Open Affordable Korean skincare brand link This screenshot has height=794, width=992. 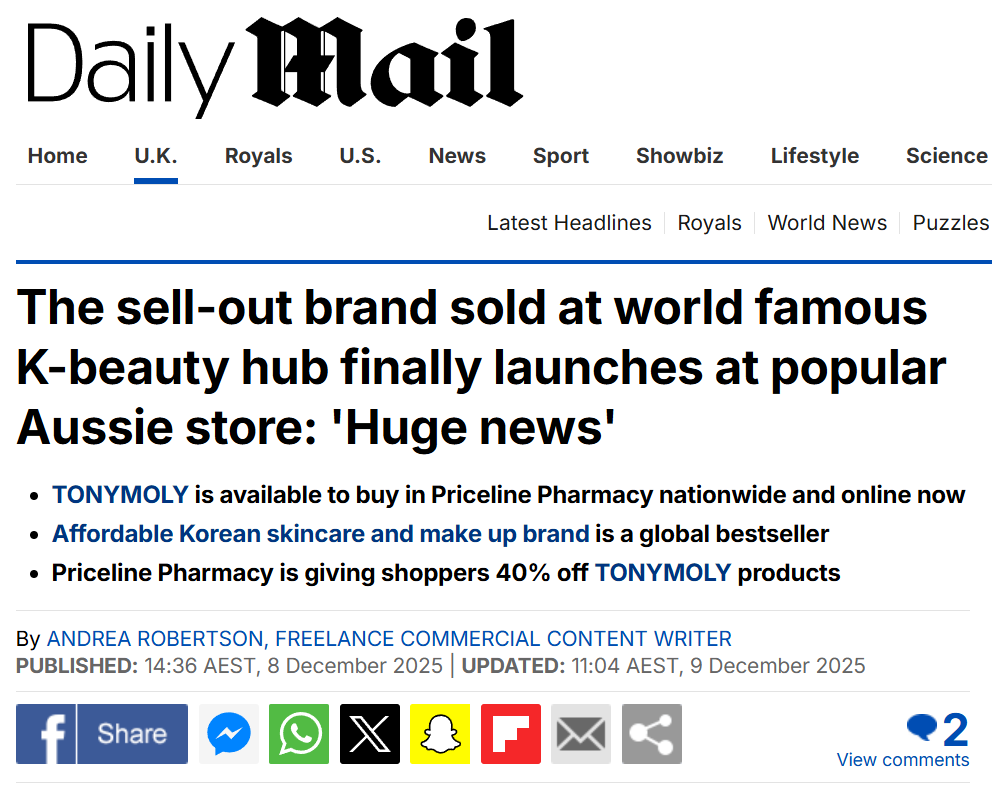click(321, 534)
